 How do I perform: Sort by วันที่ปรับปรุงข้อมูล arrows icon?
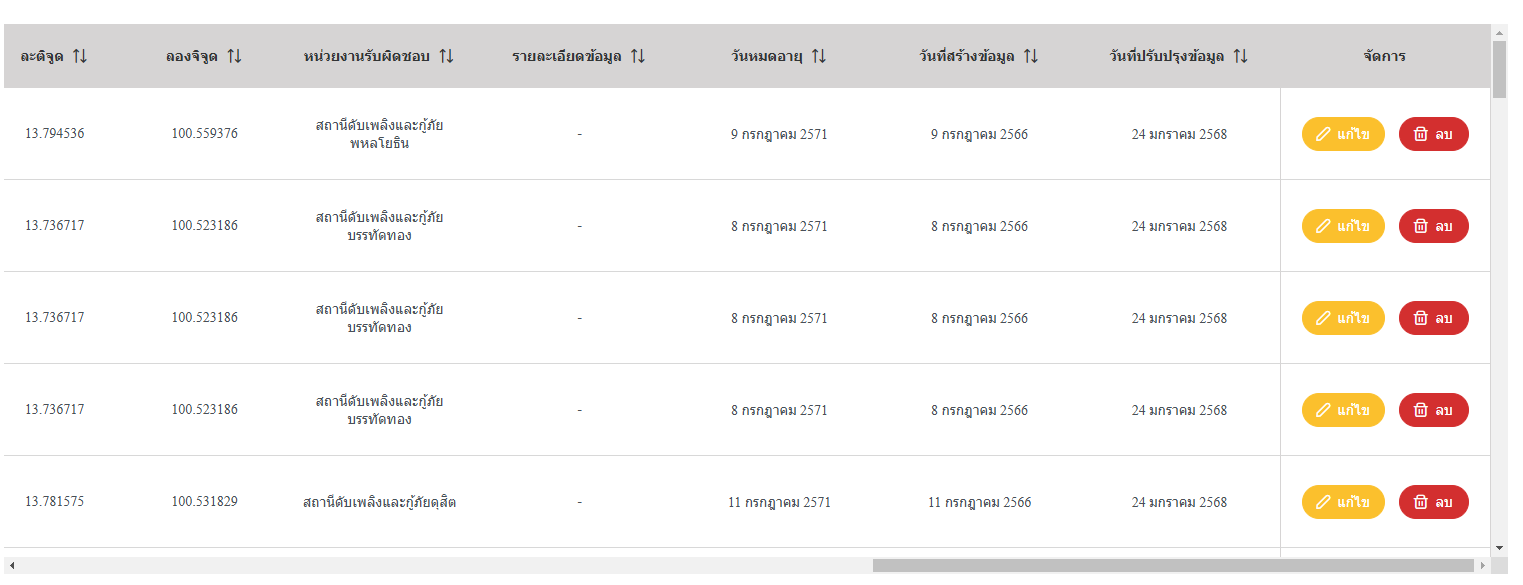(x=1240, y=56)
